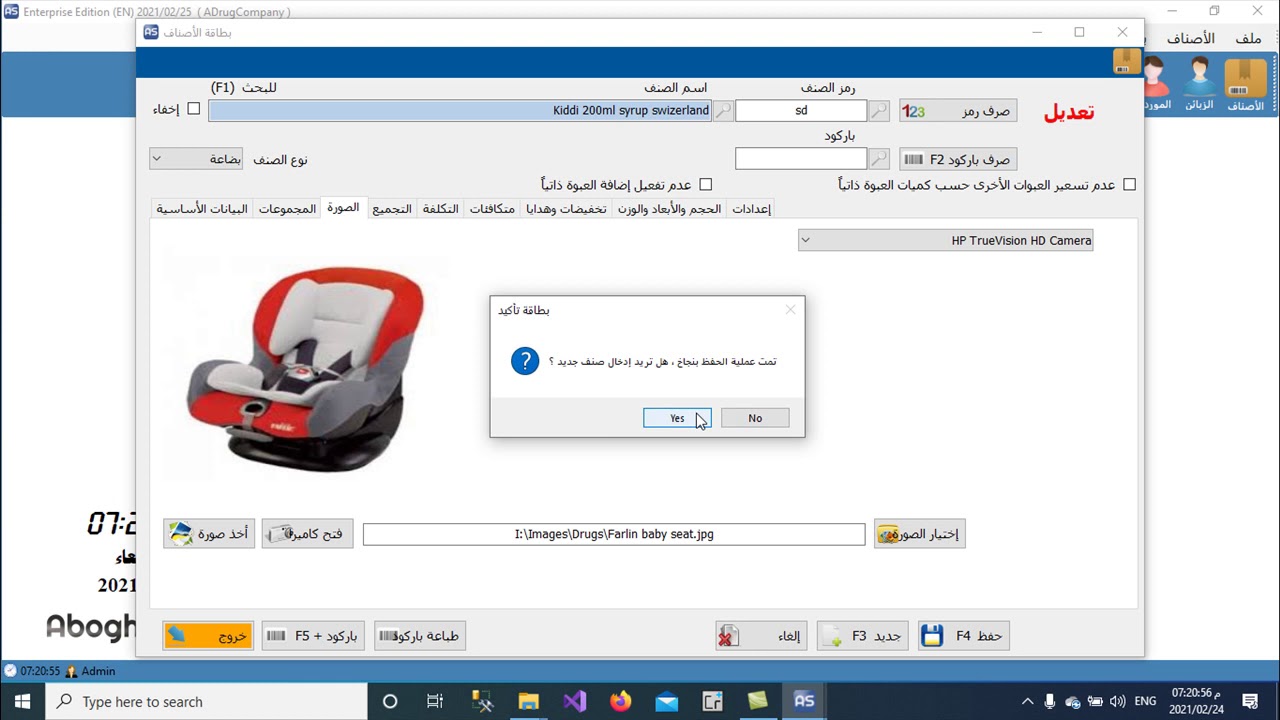Viewport: 1280px width, 720px height.
Task: Click the image file path field
Action: coord(614,534)
